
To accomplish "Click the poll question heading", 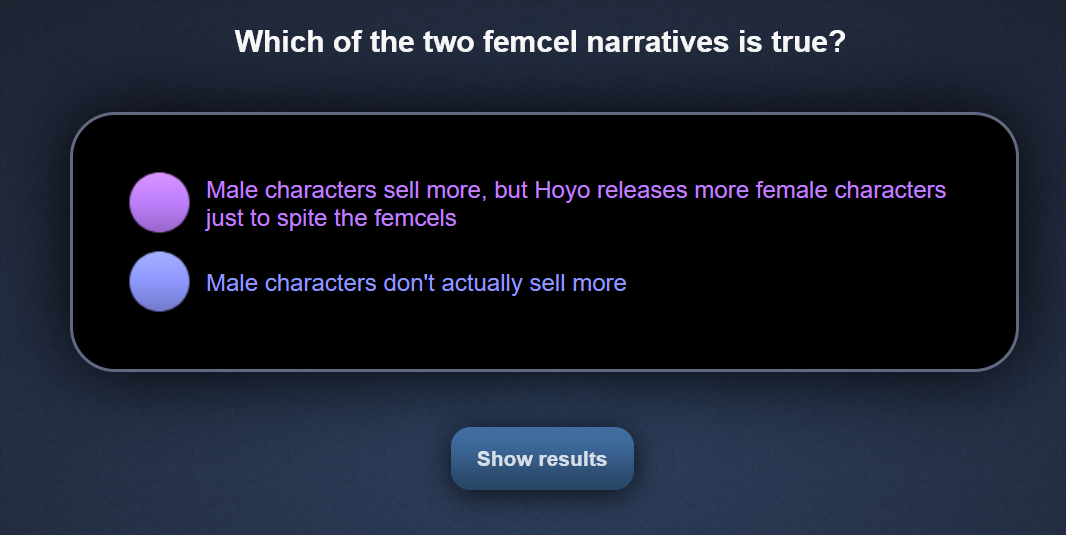I will (540, 41).
